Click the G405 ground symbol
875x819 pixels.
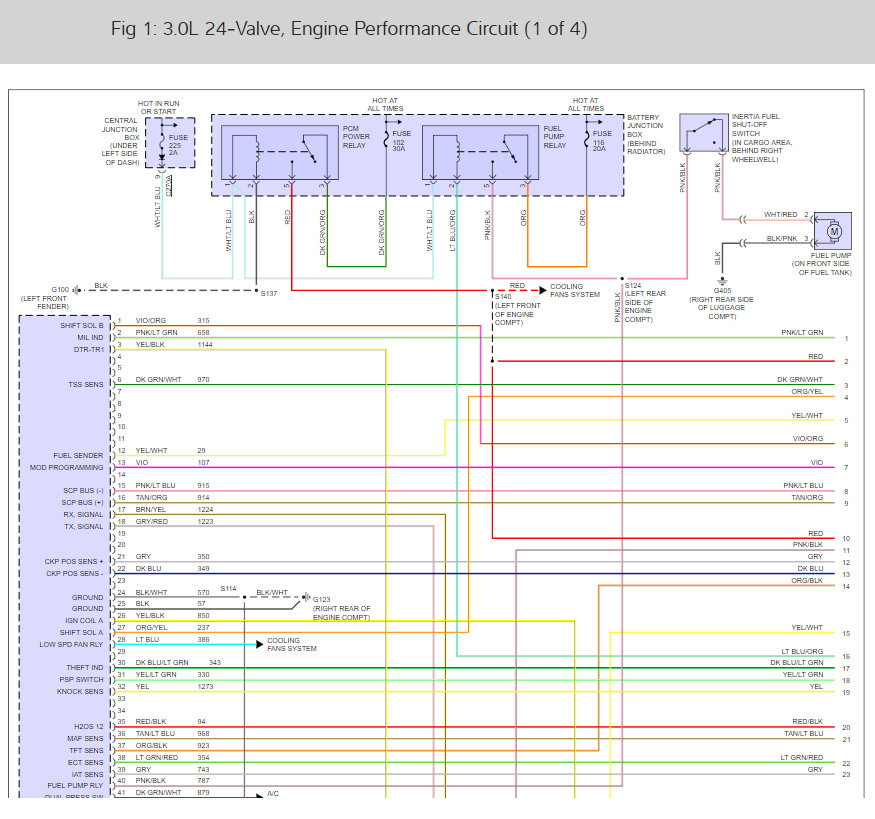[x=720, y=280]
